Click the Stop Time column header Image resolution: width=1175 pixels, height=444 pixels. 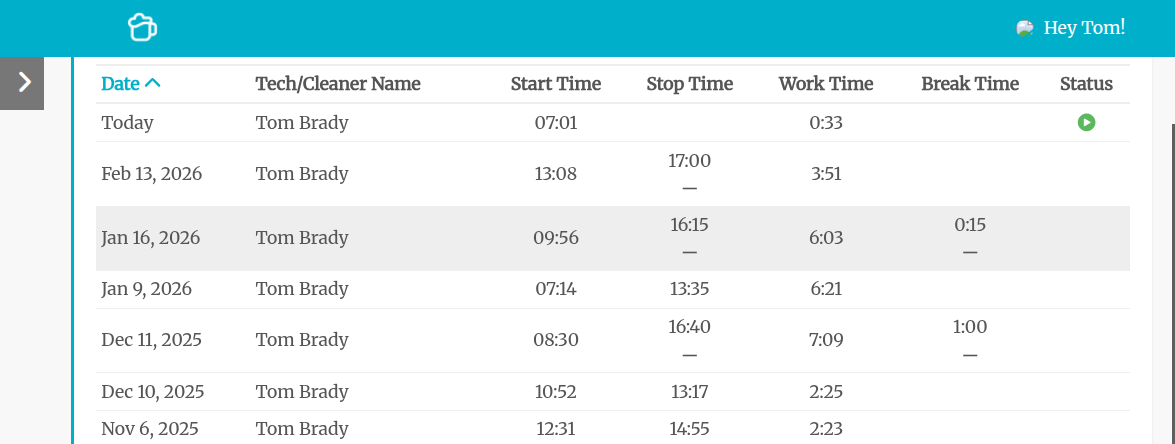[689, 84]
